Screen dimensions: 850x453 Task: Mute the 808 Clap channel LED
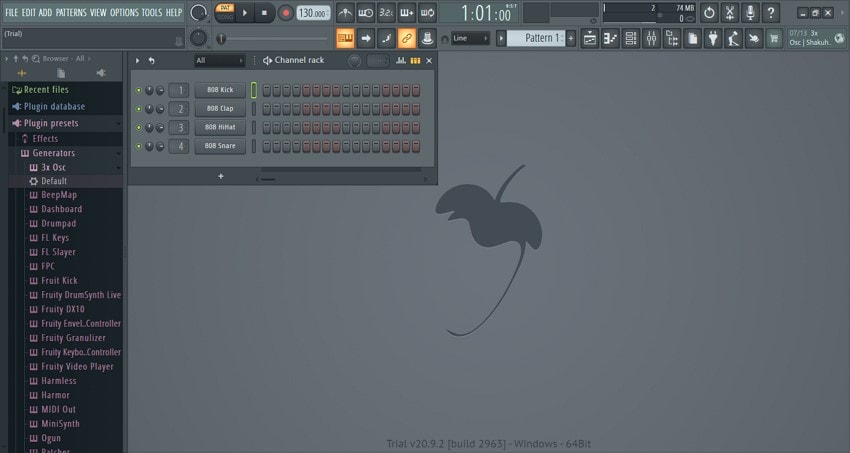click(139, 109)
